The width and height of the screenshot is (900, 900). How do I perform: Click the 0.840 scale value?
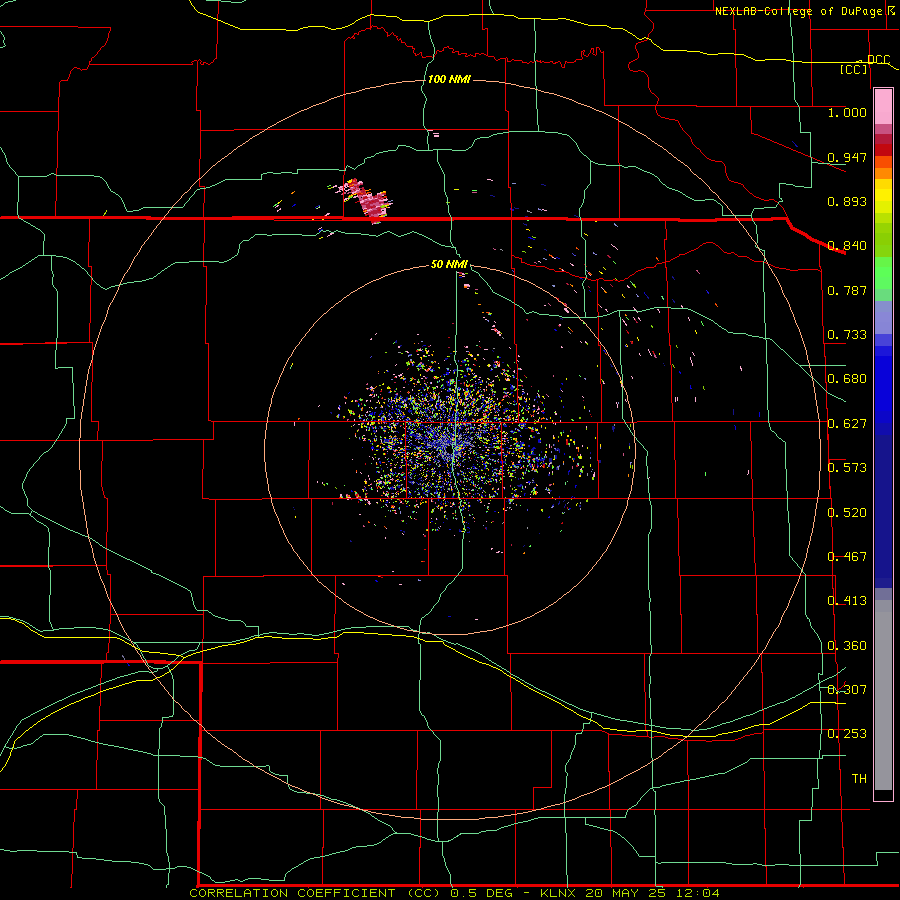[x=847, y=246]
